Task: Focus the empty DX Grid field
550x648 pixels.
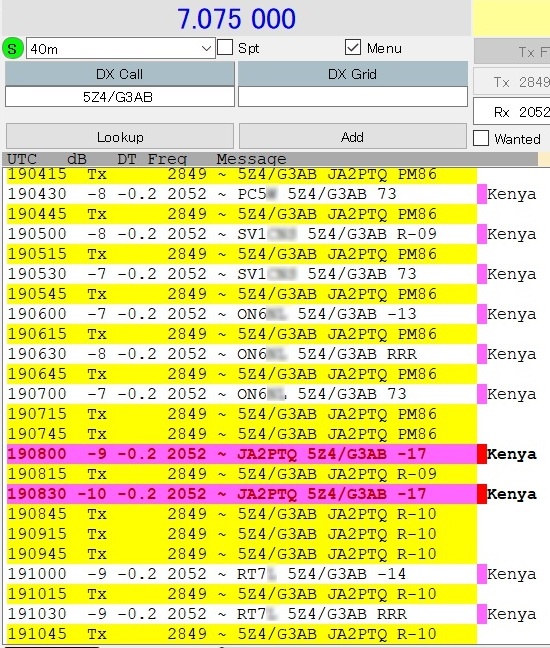Action: point(352,97)
